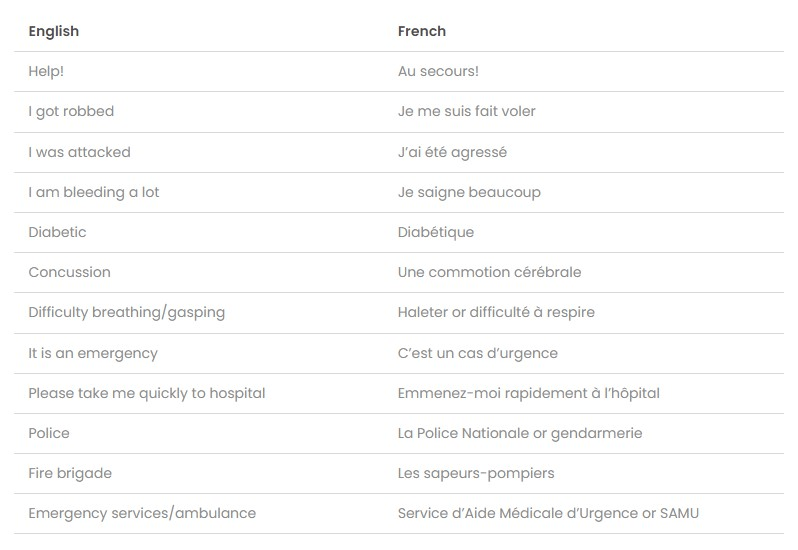Select 'I am bleeding a lot' text

94,192
